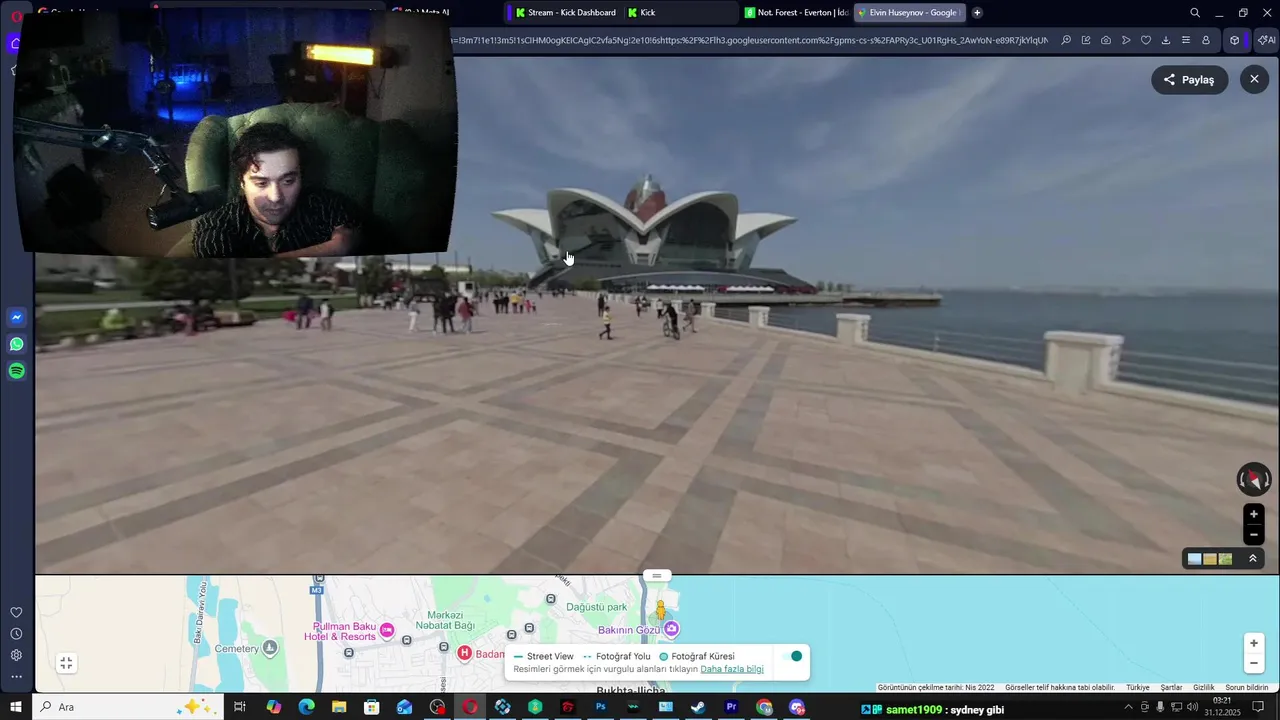Open sidebar settings gear icon
The width and height of the screenshot is (1280, 720).
click(16, 655)
